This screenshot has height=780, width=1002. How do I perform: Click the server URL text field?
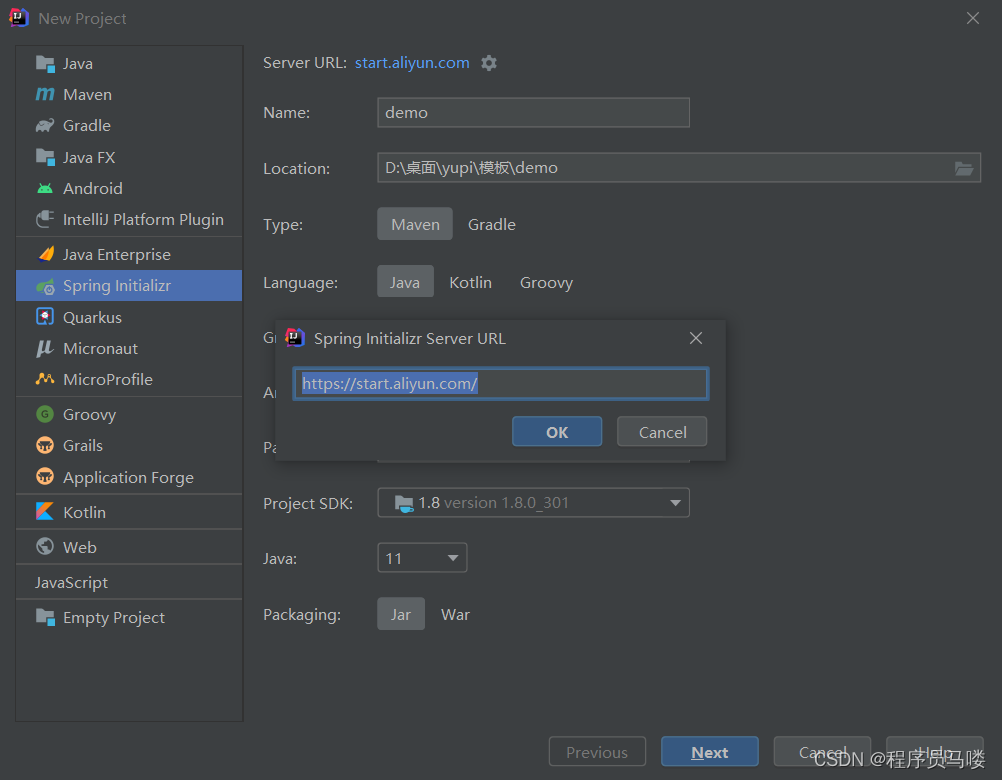click(501, 383)
